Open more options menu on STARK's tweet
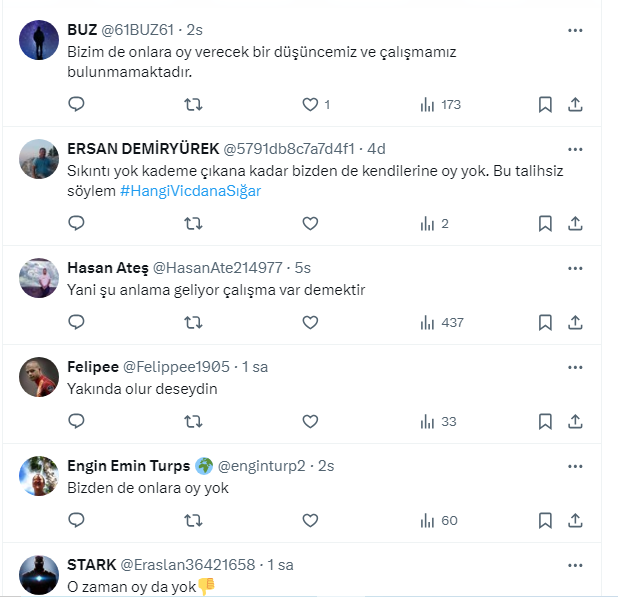Viewport: 618px width, 597px height. [575, 565]
